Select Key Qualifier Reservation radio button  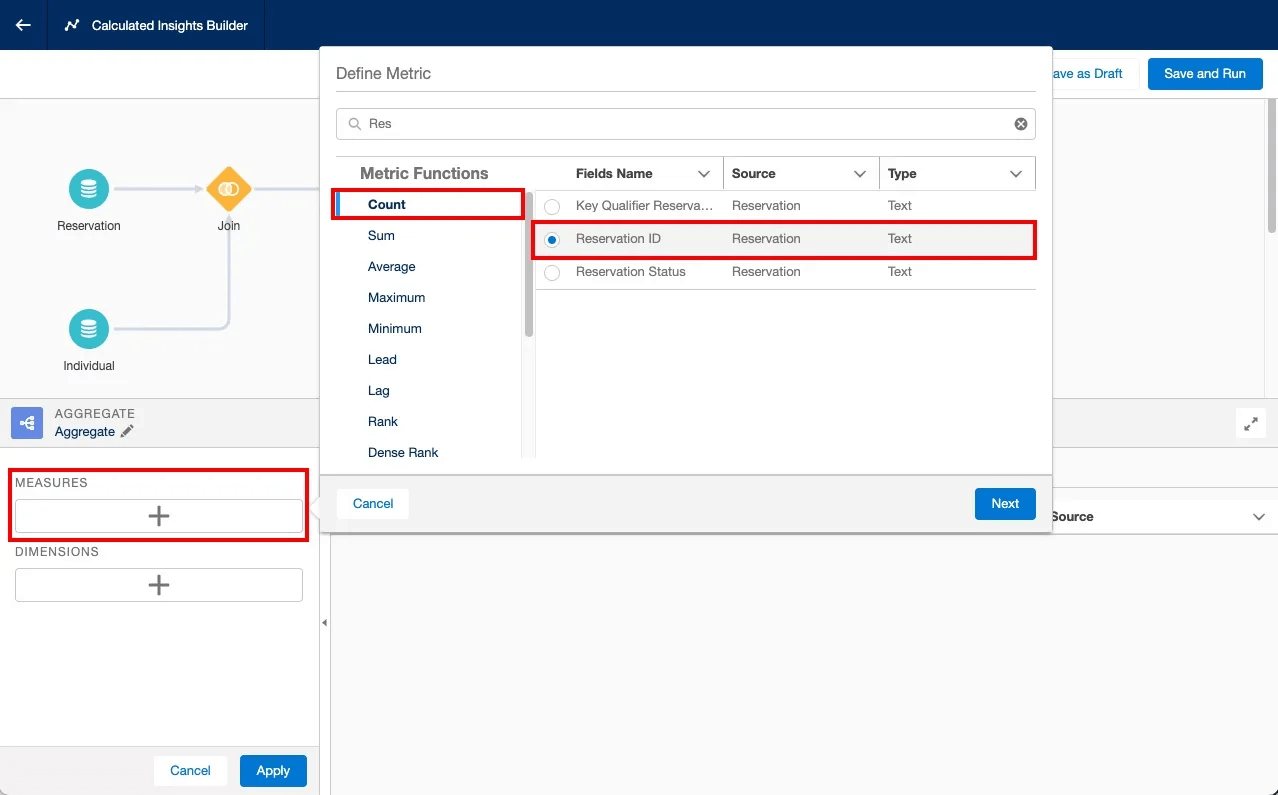[552, 206]
